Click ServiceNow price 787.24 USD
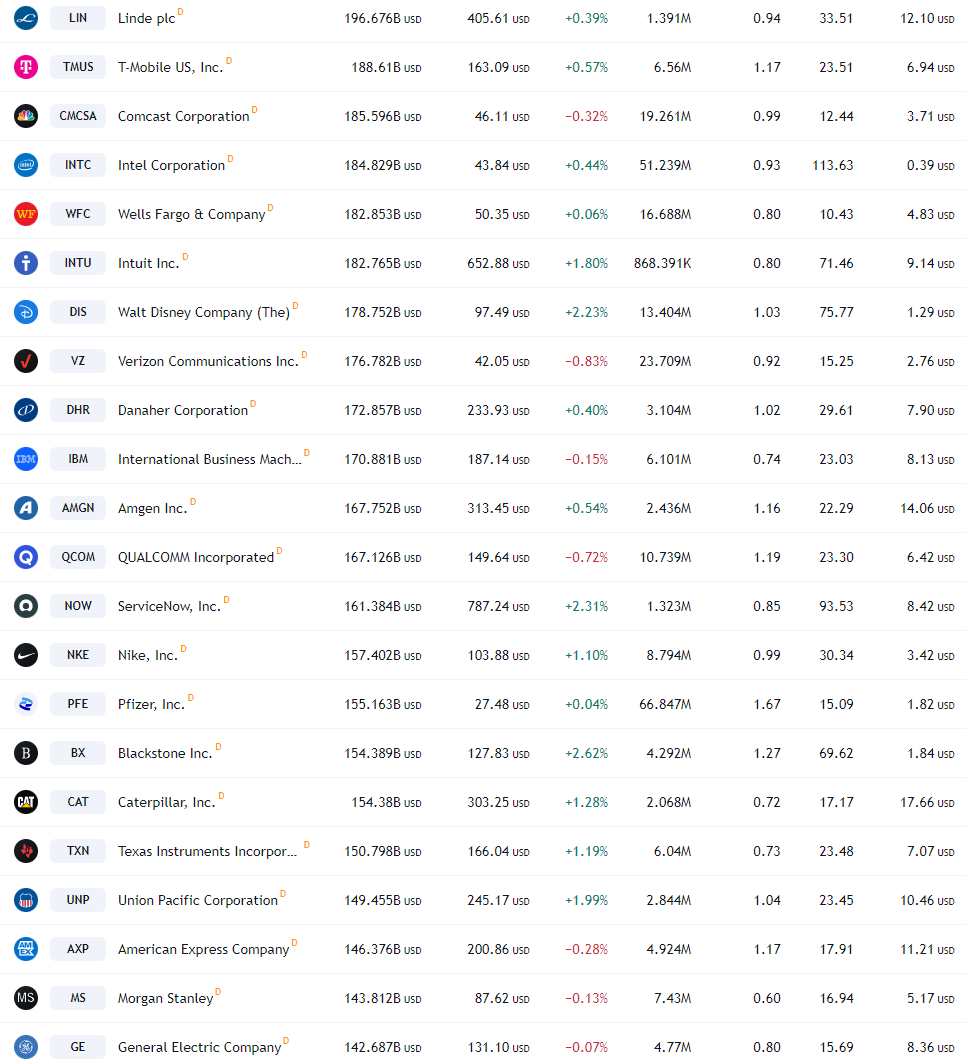 pyautogui.click(x=498, y=607)
